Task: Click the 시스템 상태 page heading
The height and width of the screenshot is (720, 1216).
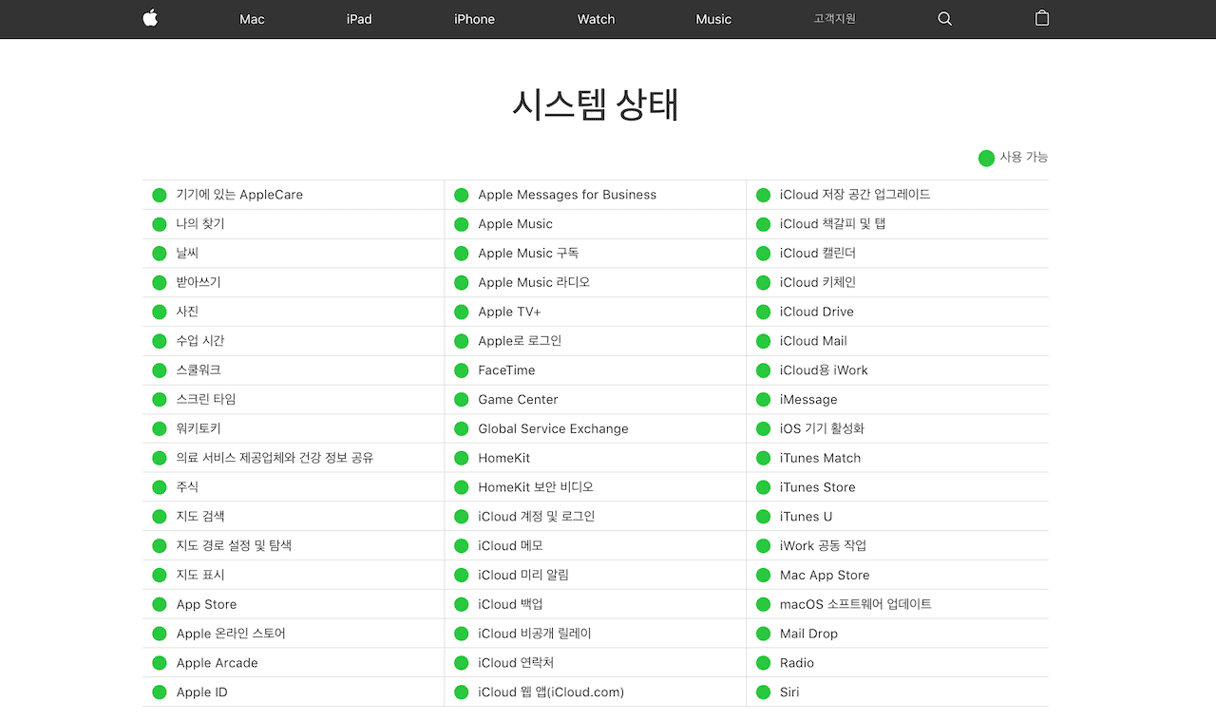Action: click(x=596, y=104)
